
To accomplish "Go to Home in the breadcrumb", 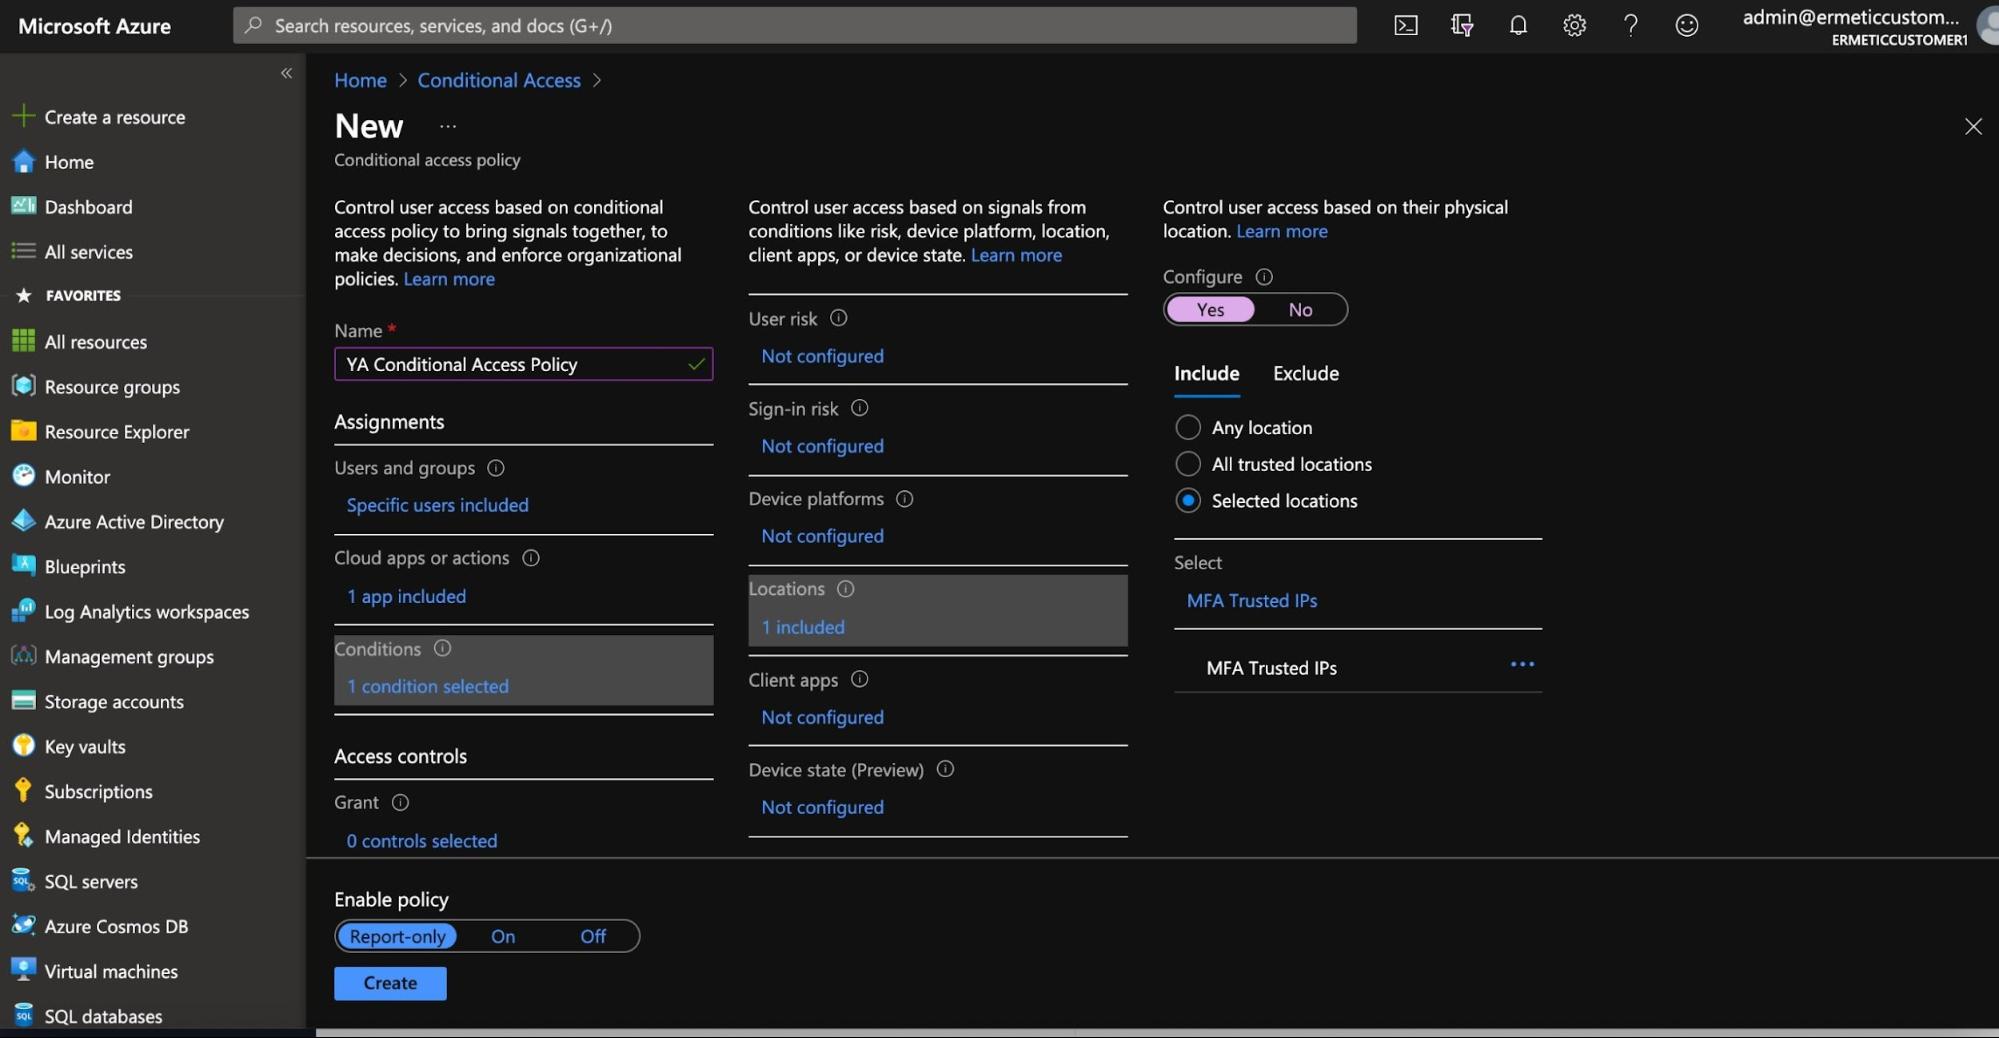I will coord(360,80).
